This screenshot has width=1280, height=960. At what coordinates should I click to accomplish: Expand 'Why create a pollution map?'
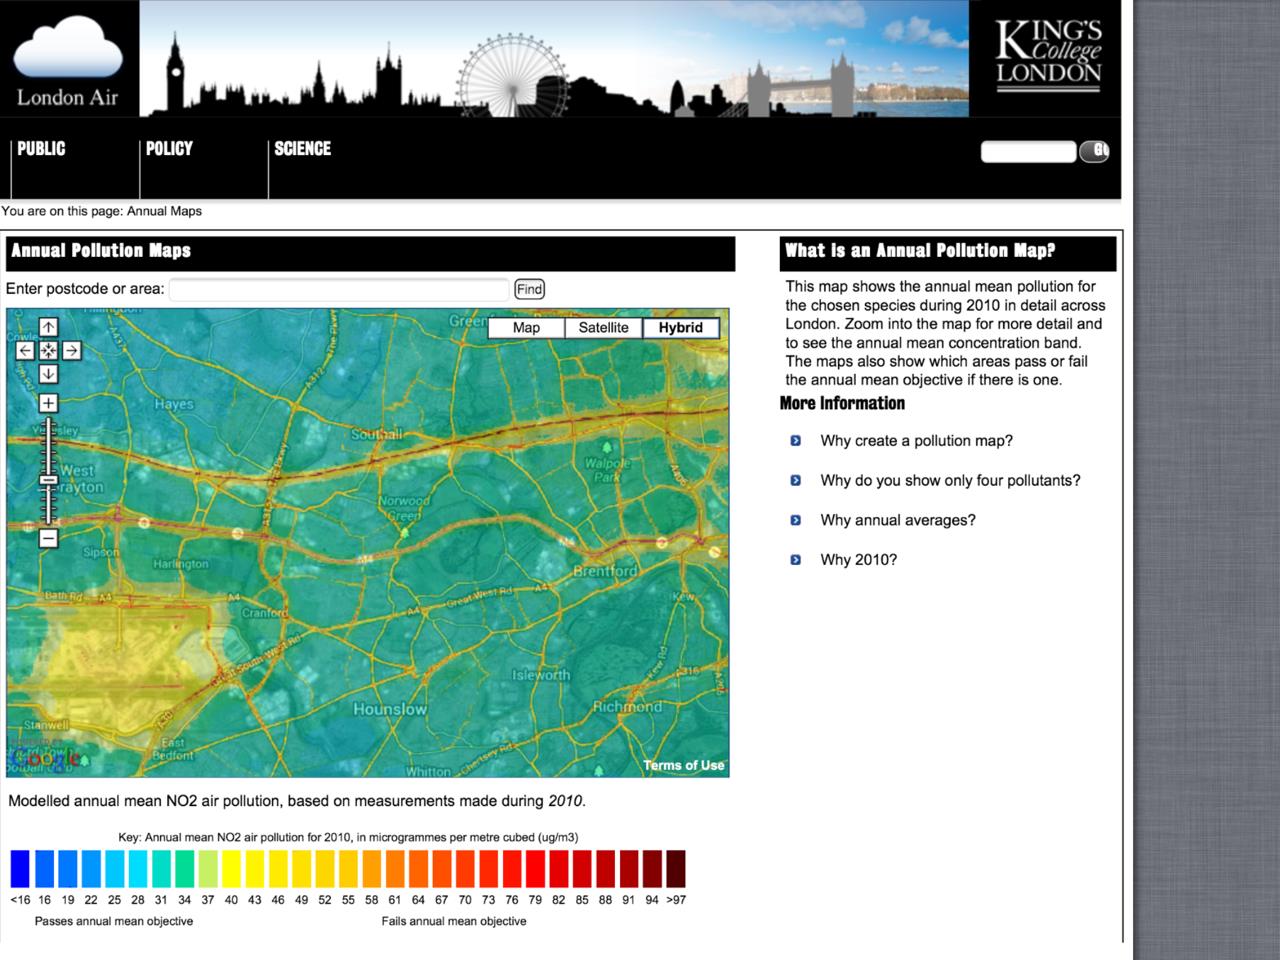tap(916, 441)
